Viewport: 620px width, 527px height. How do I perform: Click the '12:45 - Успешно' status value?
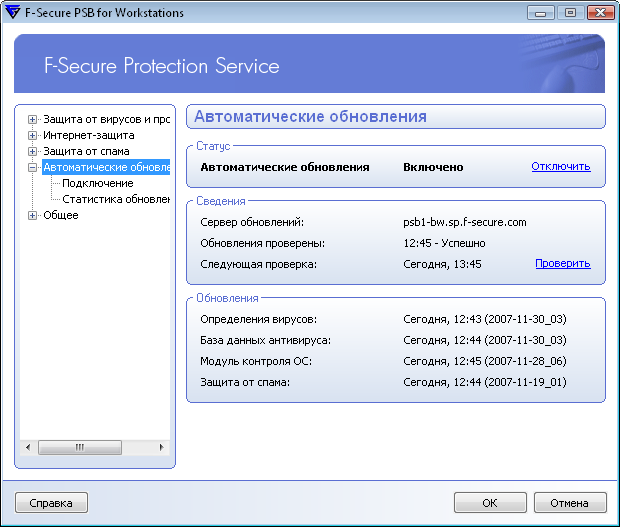coord(444,243)
